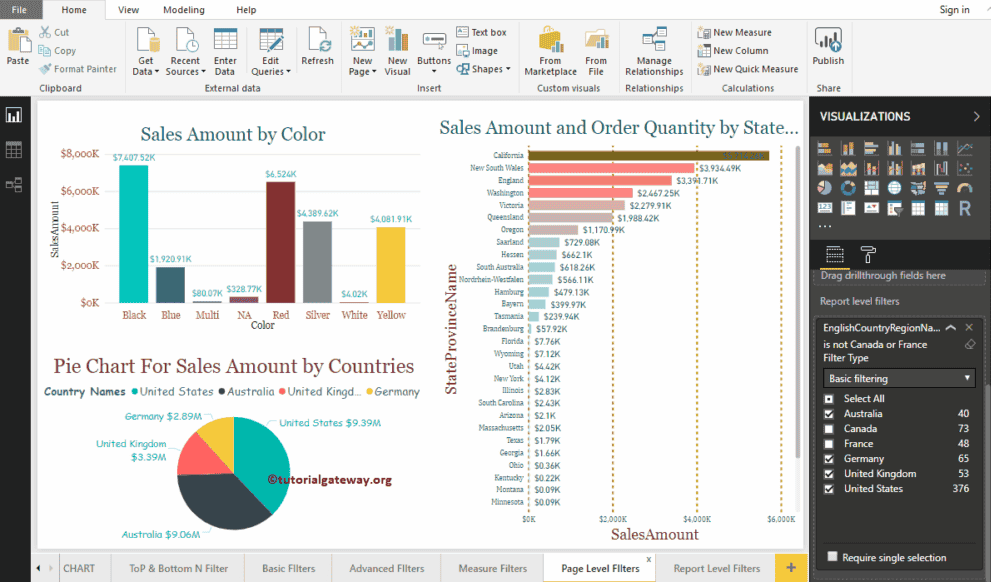The width and height of the screenshot is (991, 582).
Task: Select the treemap visualization icon
Action: [871, 187]
